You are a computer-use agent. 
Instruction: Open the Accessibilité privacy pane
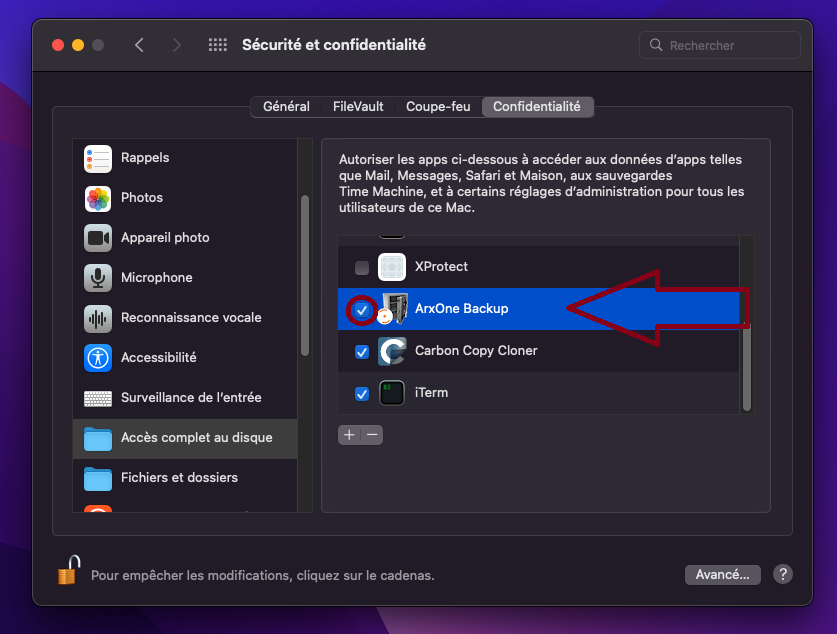pos(98,358)
